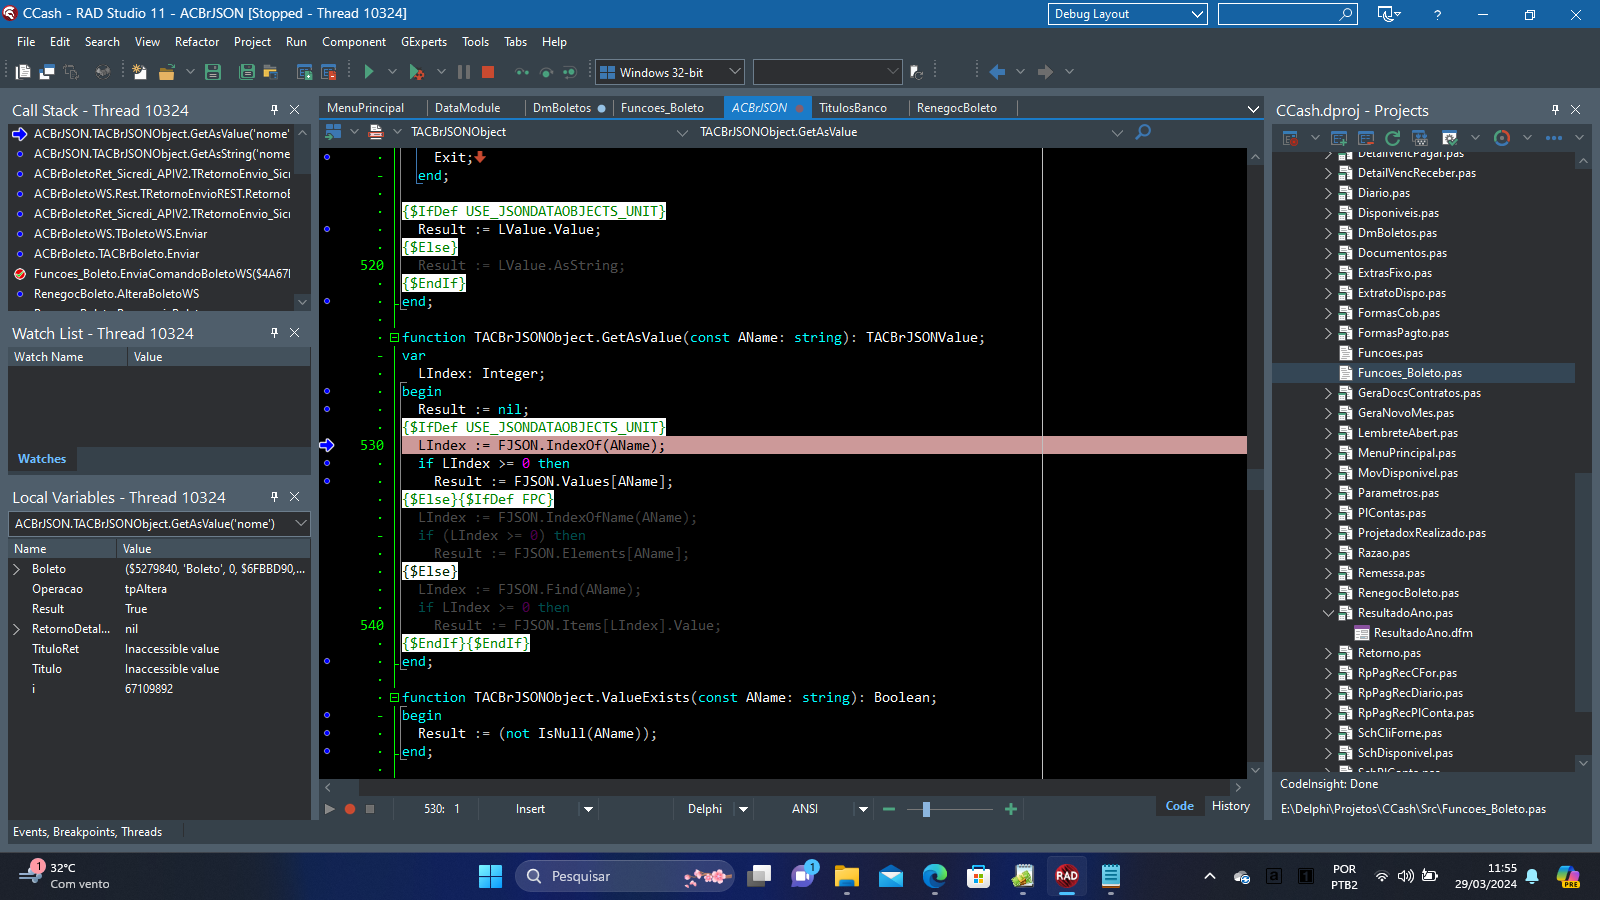Toggle pin on Projects panel
Image resolution: width=1600 pixels, height=900 pixels.
coord(1555,110)
